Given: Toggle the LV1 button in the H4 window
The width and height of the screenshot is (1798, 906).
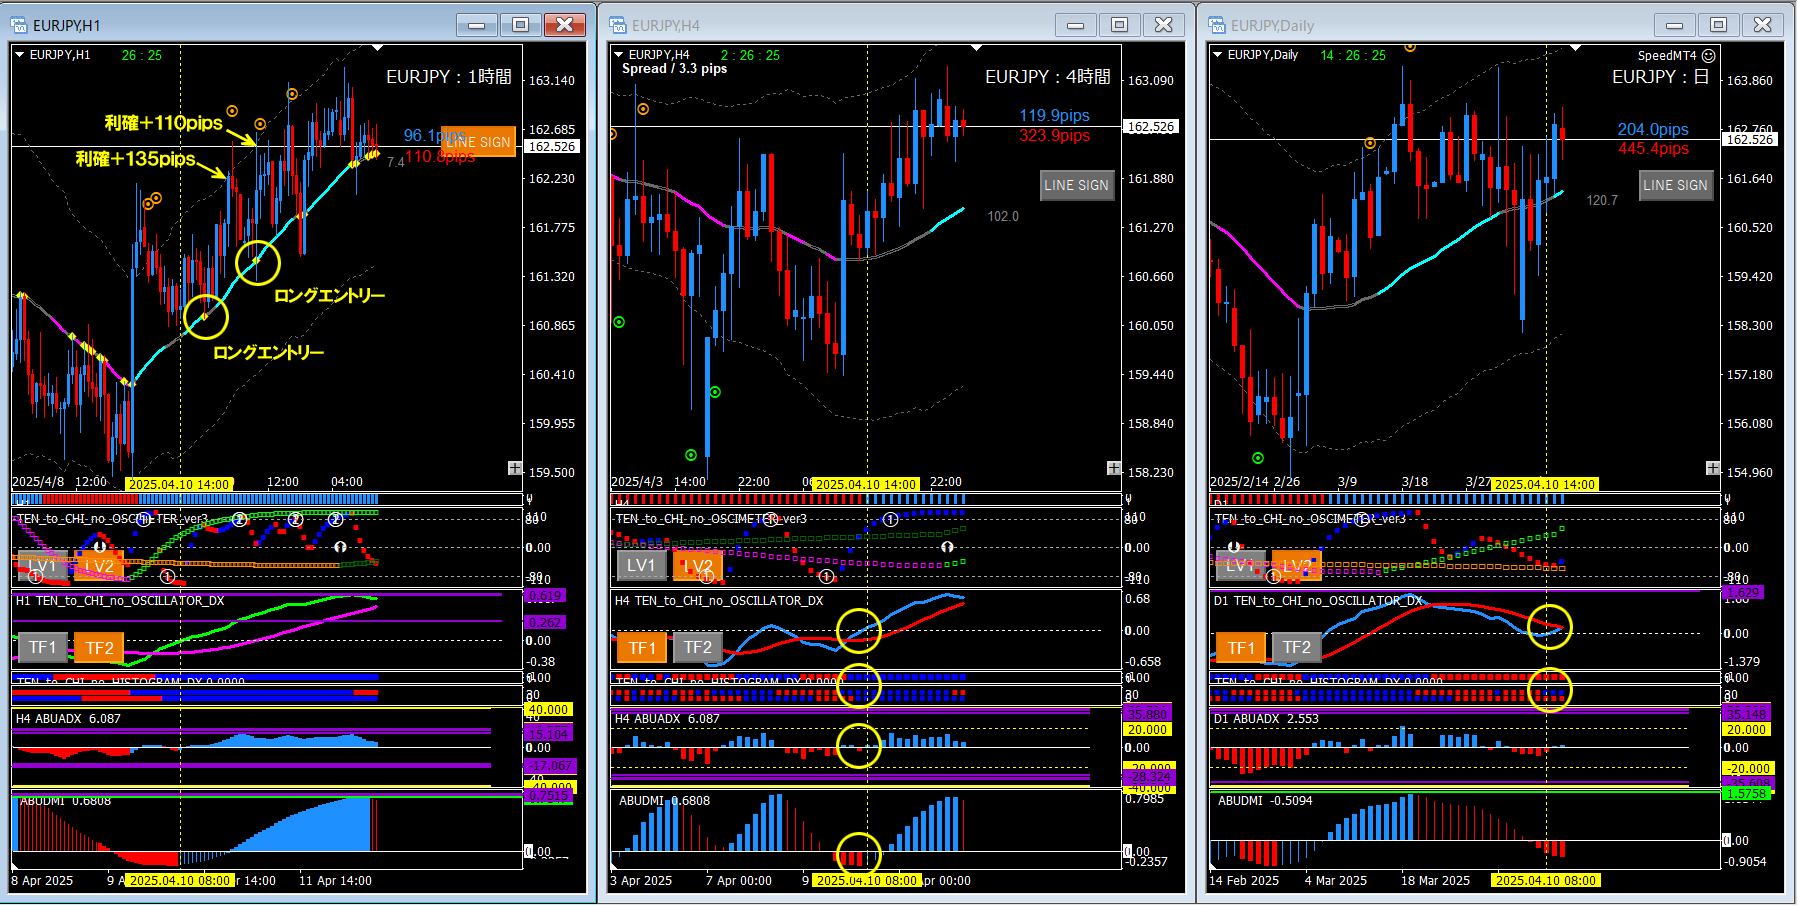Looking at the screenshot, I should (642, 565).
